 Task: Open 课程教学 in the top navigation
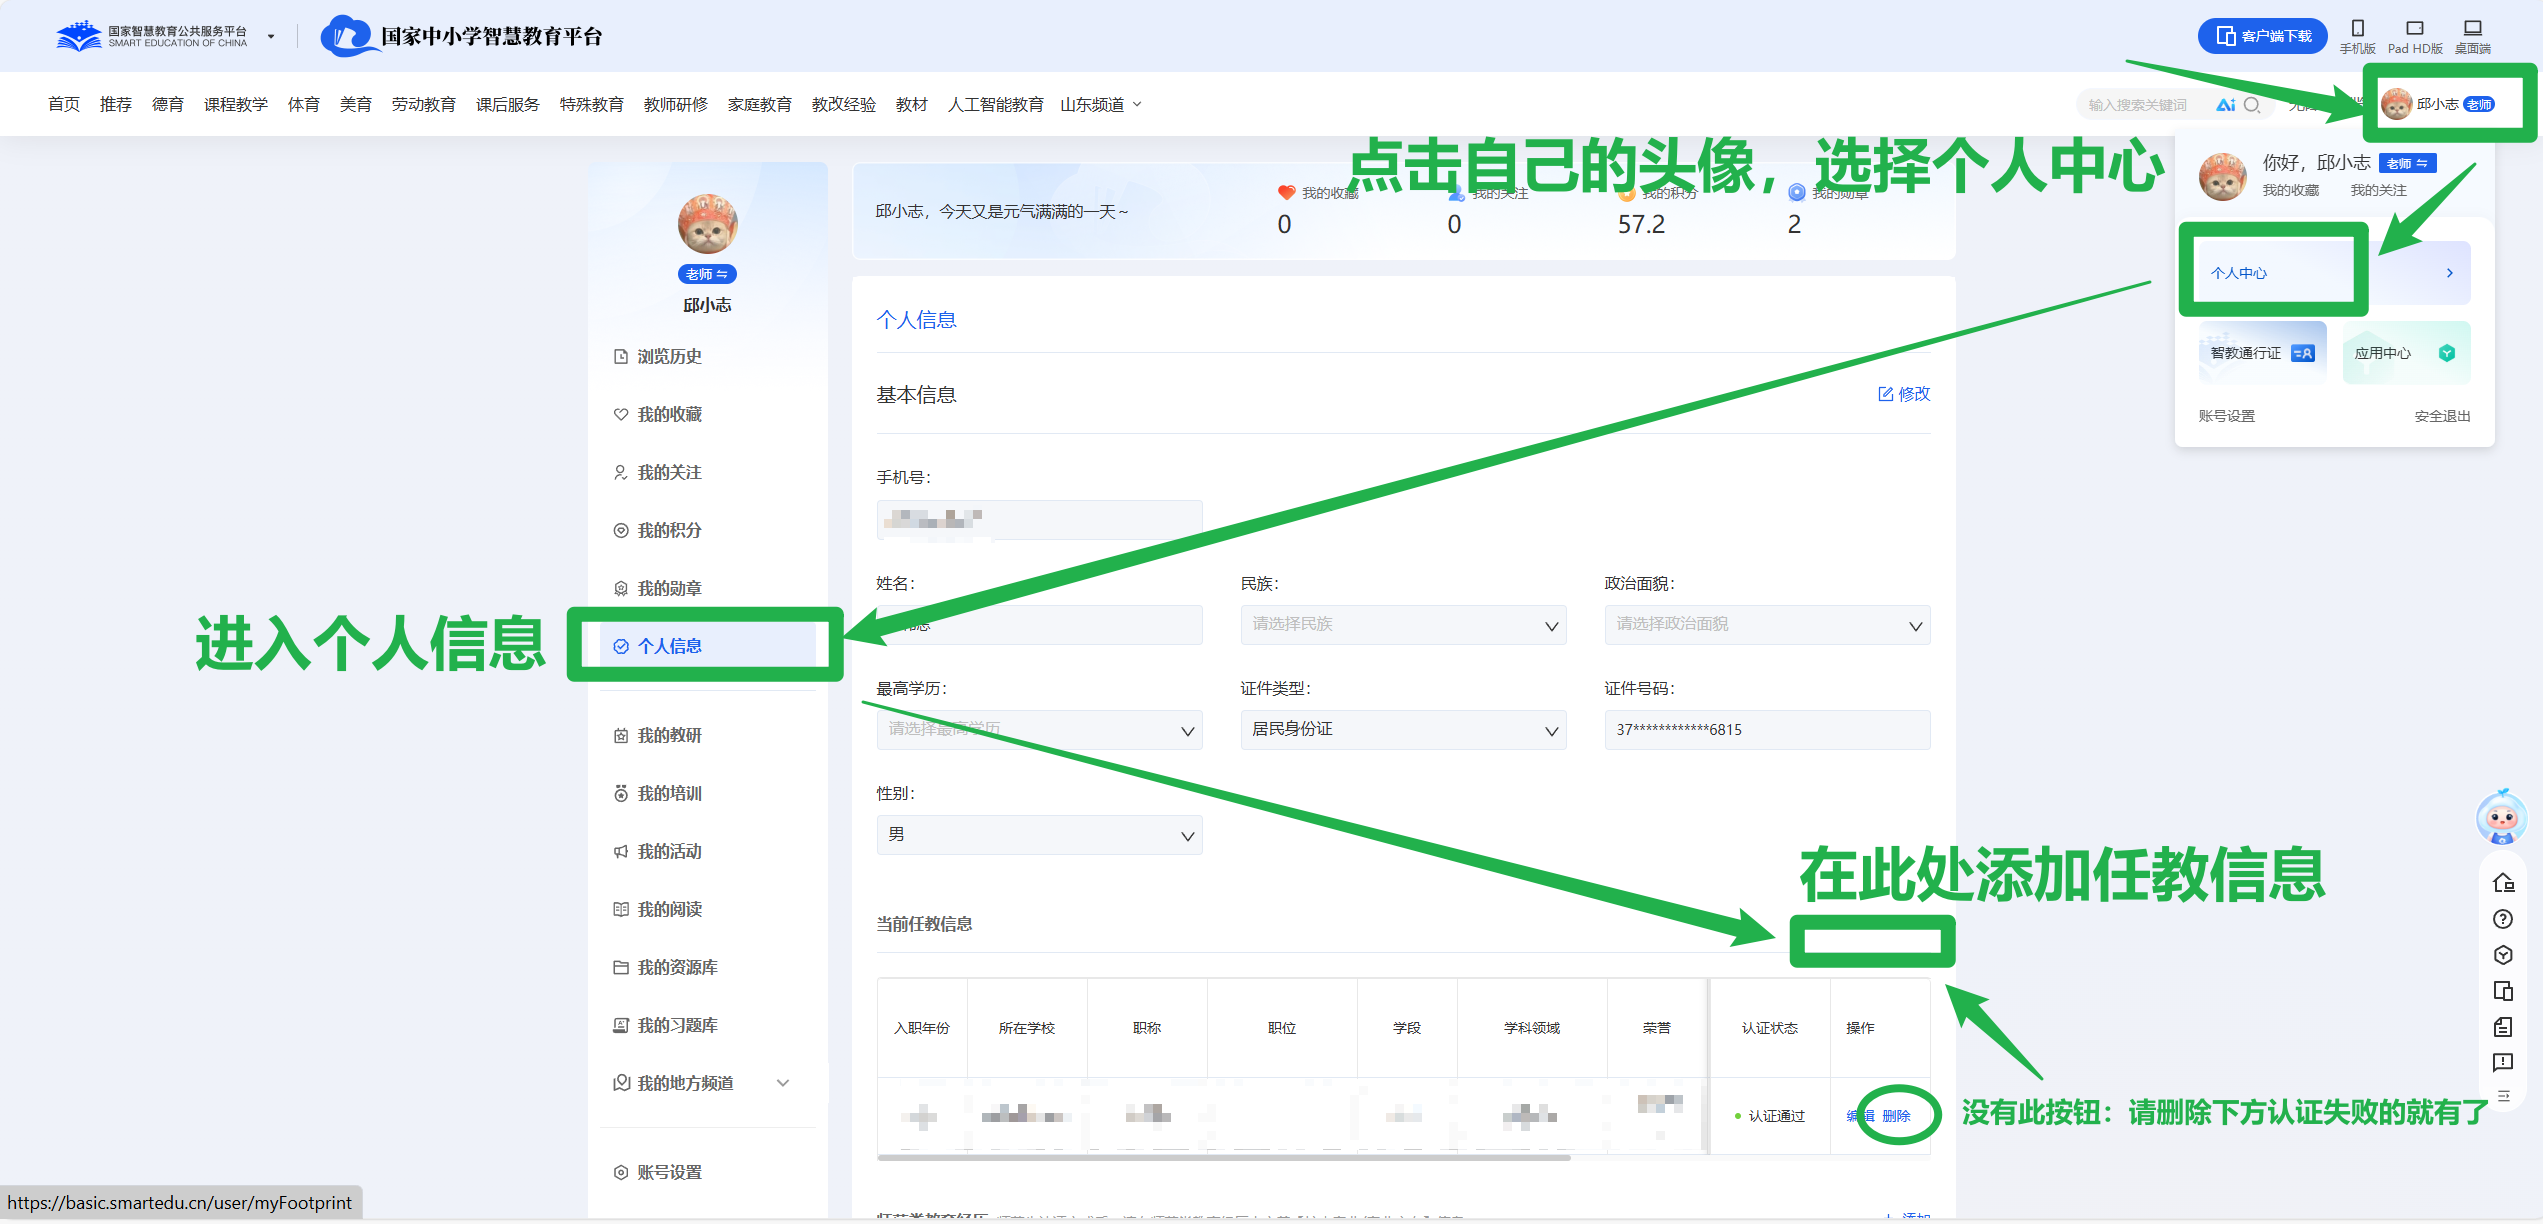pos(235,105)
